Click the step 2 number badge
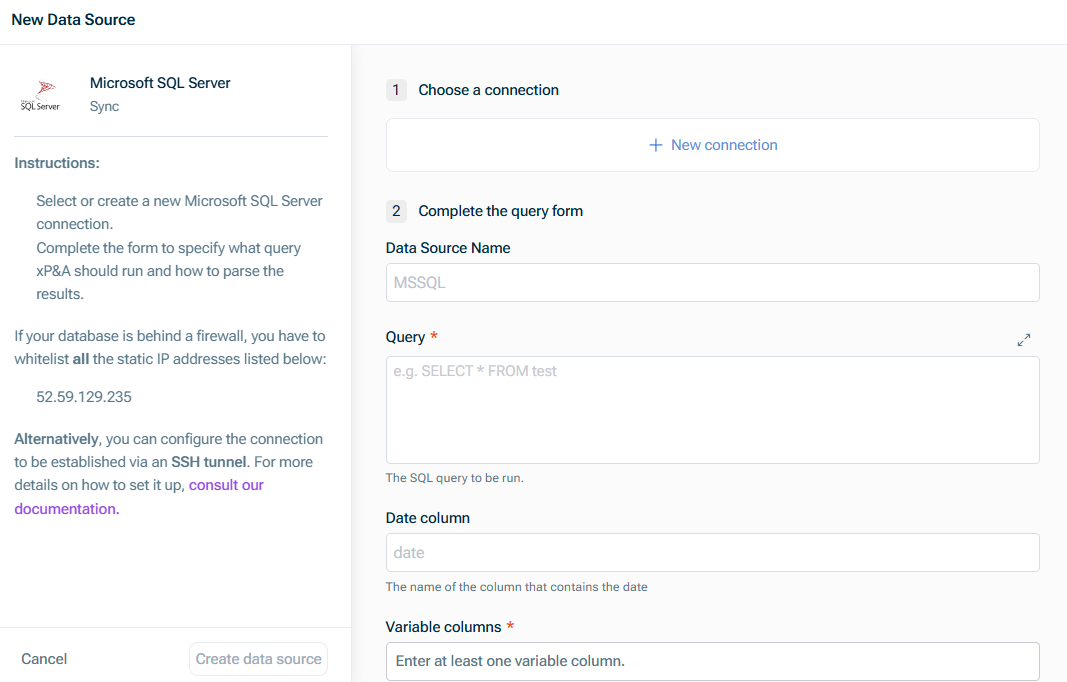Screen dimensions: 1067x682 (x=396, y=211)
